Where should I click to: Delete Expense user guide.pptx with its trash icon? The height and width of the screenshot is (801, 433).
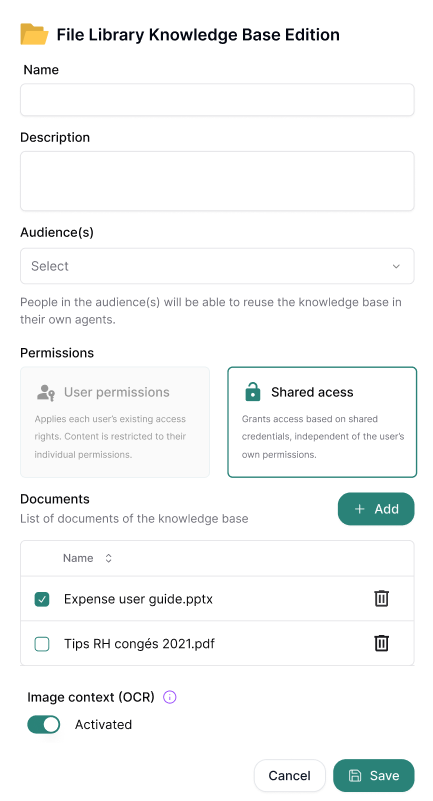click(381, 598)
